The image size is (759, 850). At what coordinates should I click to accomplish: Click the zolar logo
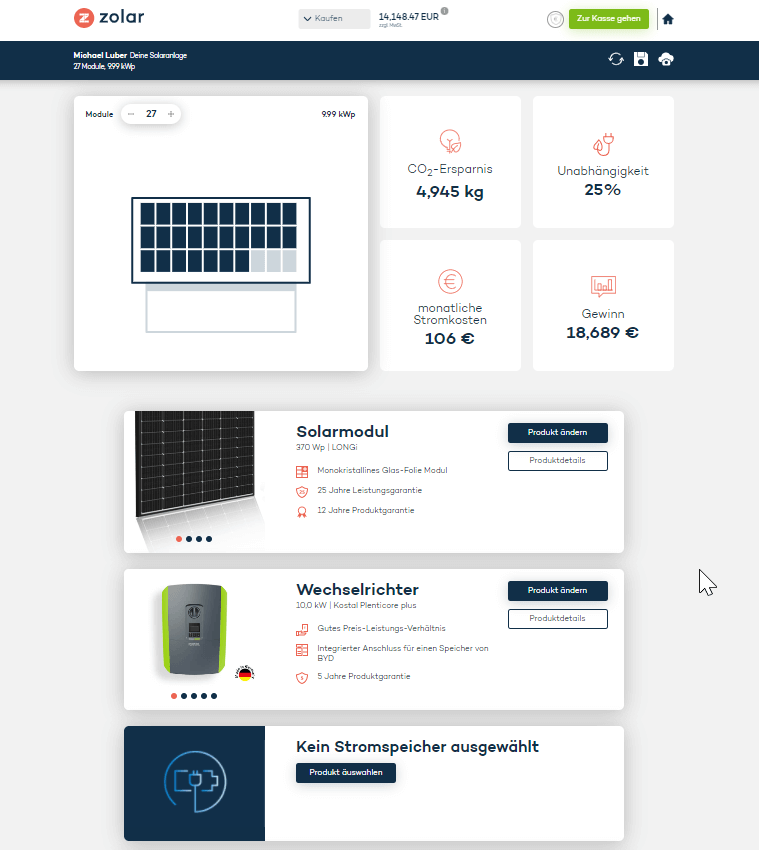[x=107, y=18]
